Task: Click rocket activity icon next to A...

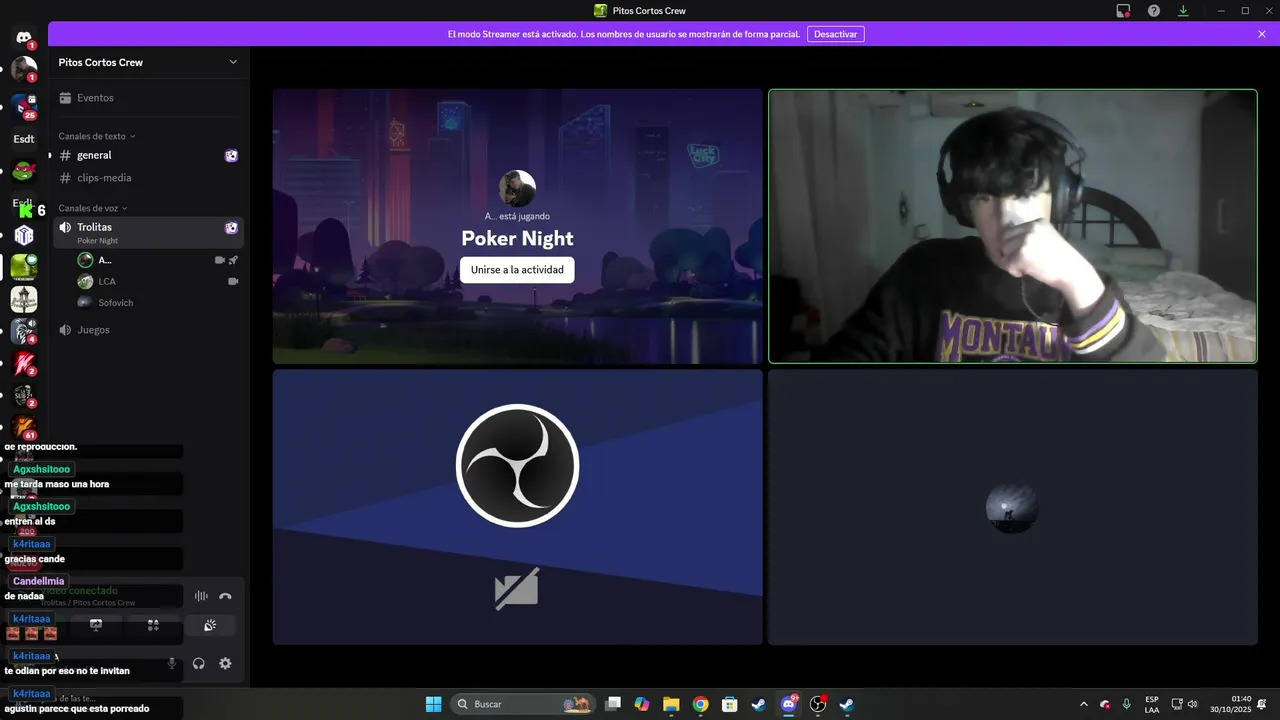Action: point(233,260)
